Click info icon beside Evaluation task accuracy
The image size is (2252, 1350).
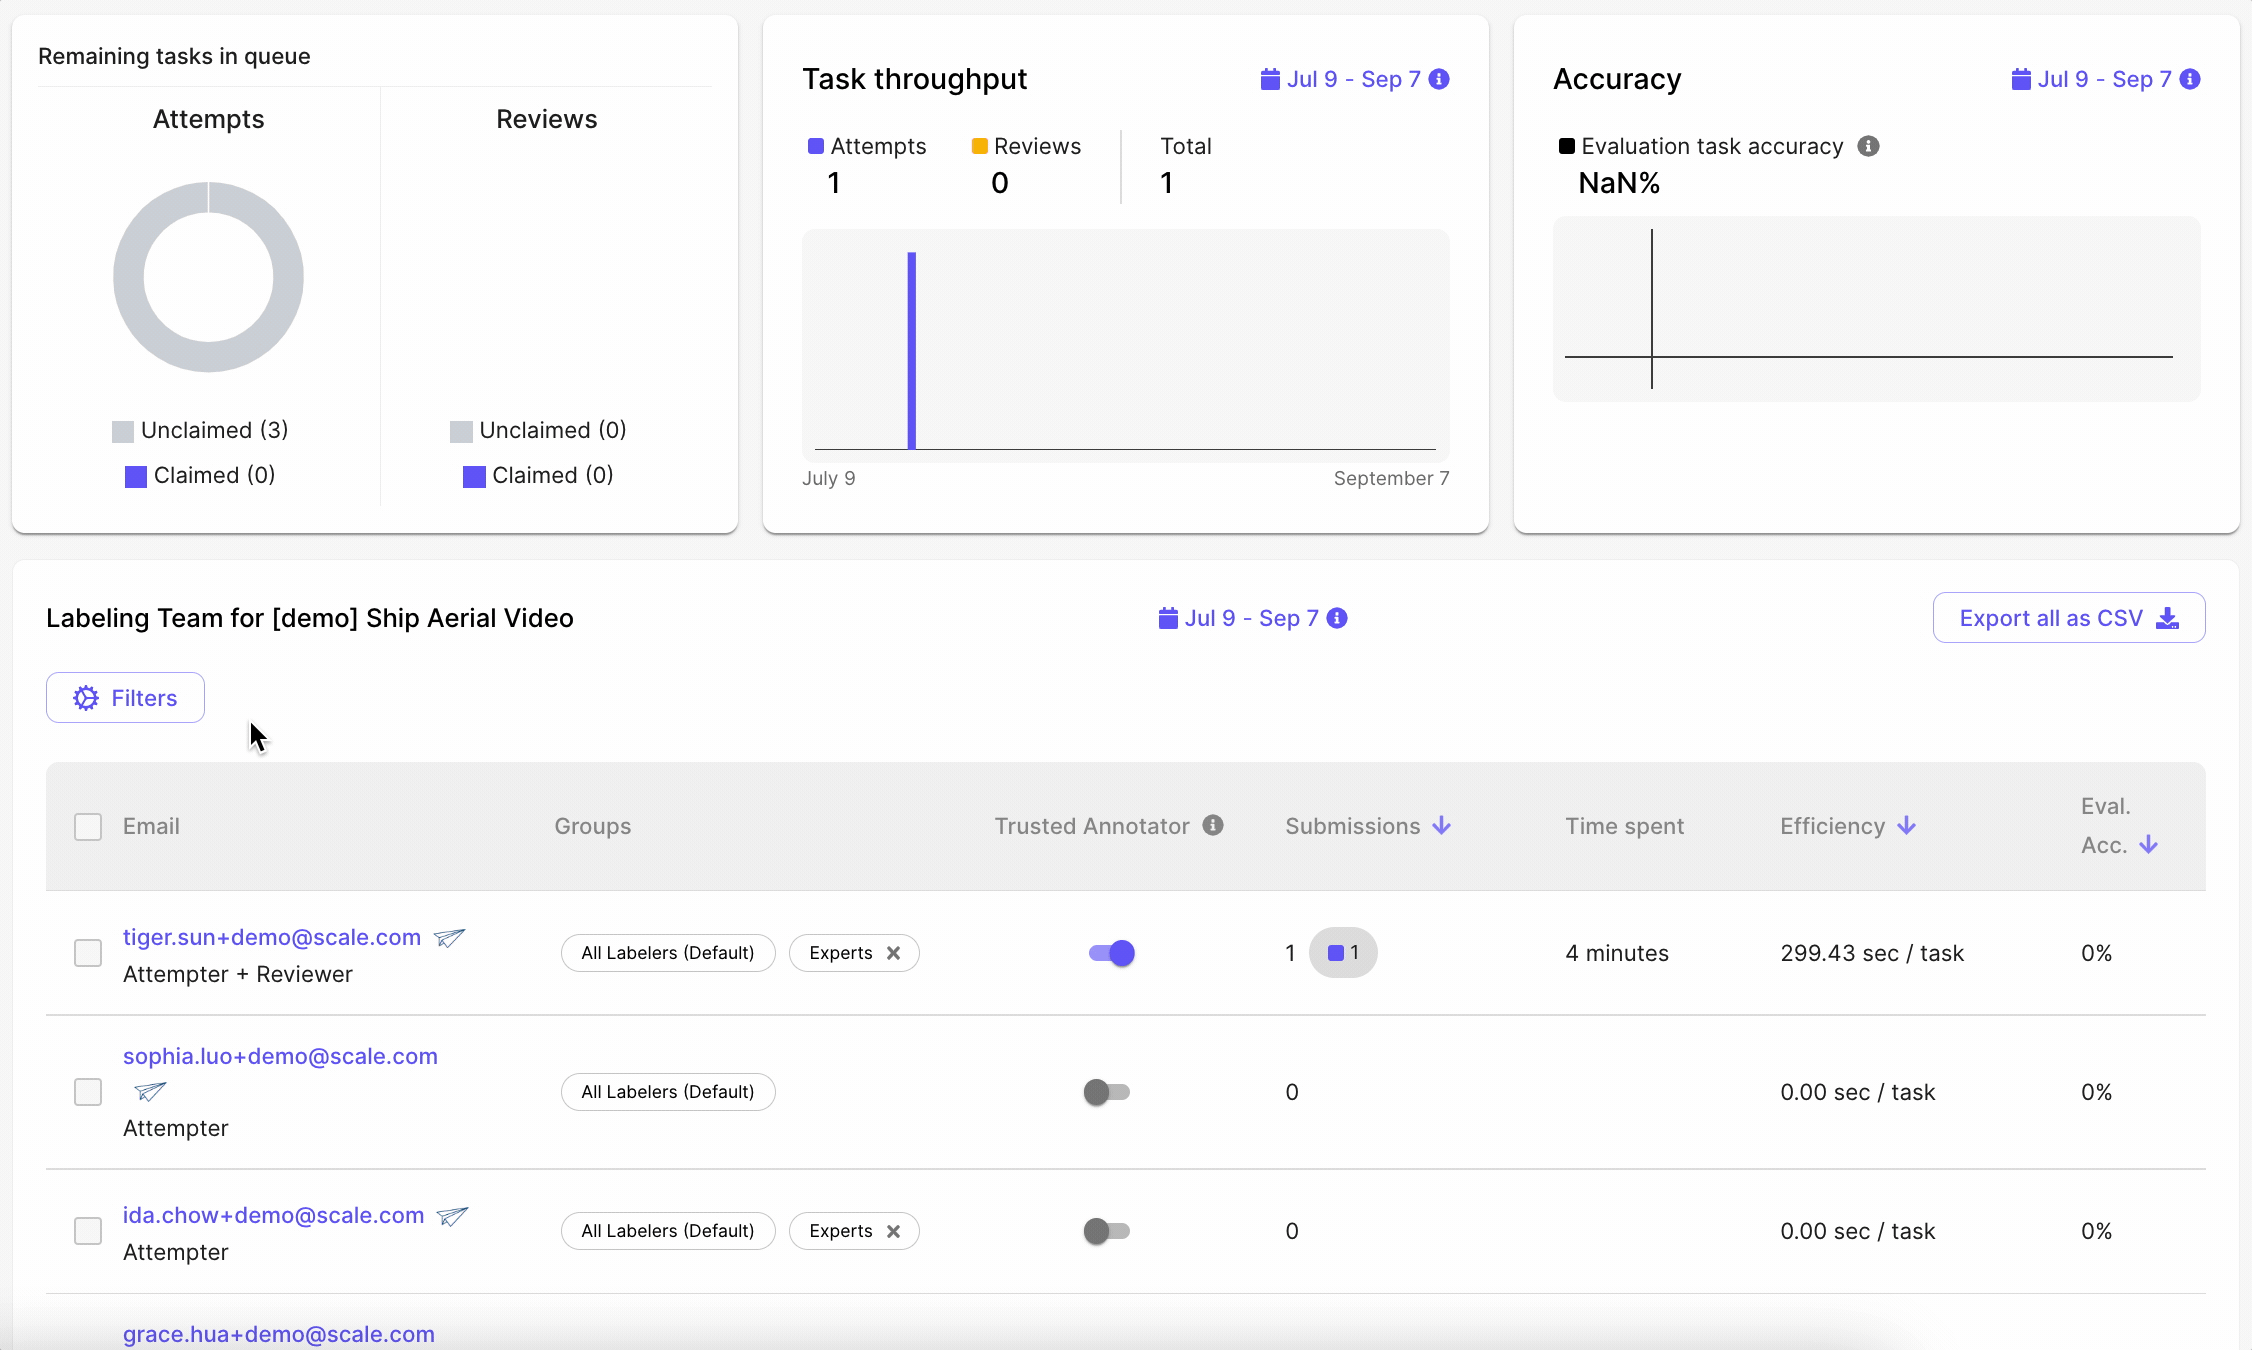(x=1868, y=146)
